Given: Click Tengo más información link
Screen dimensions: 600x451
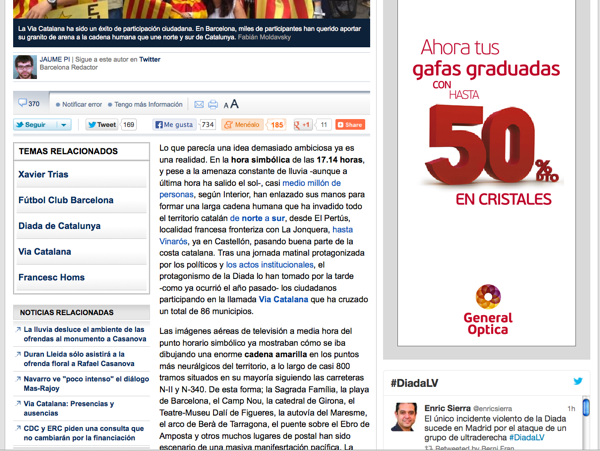Looking at the screenshot, I should [148, 104].
